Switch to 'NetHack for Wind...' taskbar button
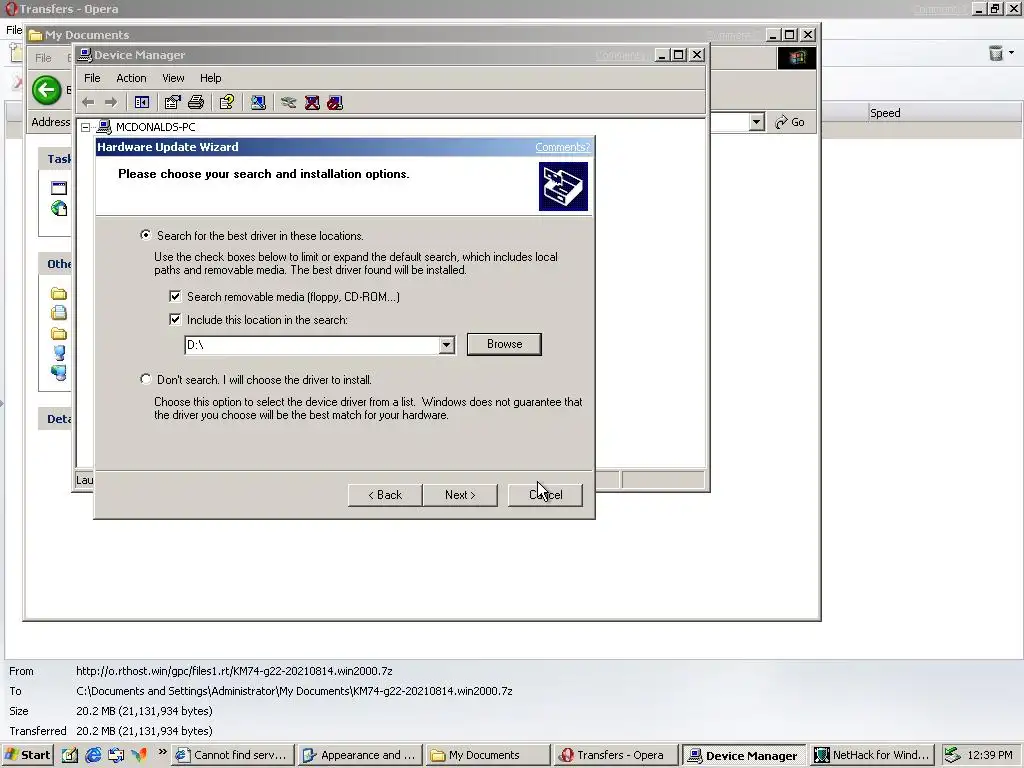1024x768 pixels. point(872,755)
